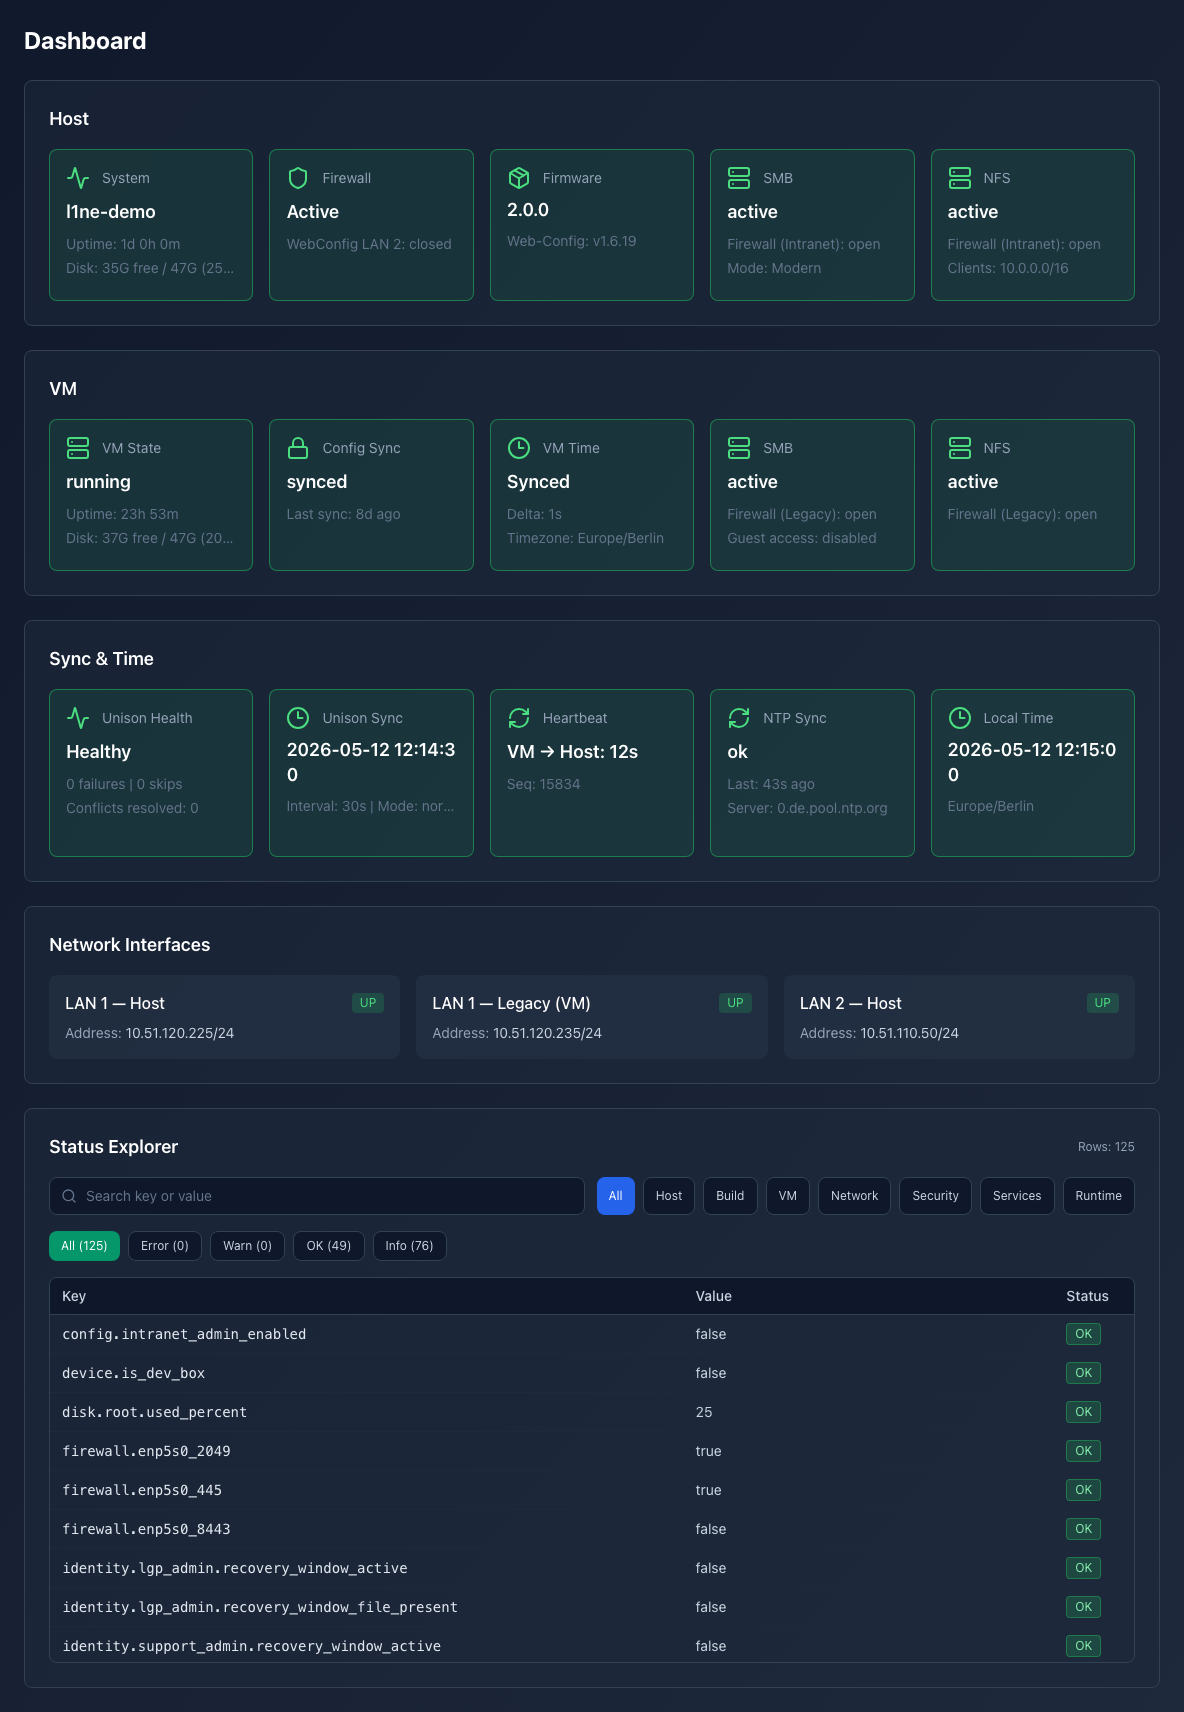Screen dimensions: 1184x1712
Task: Filter by Info (76) status
Action: tap(410, 1246)
